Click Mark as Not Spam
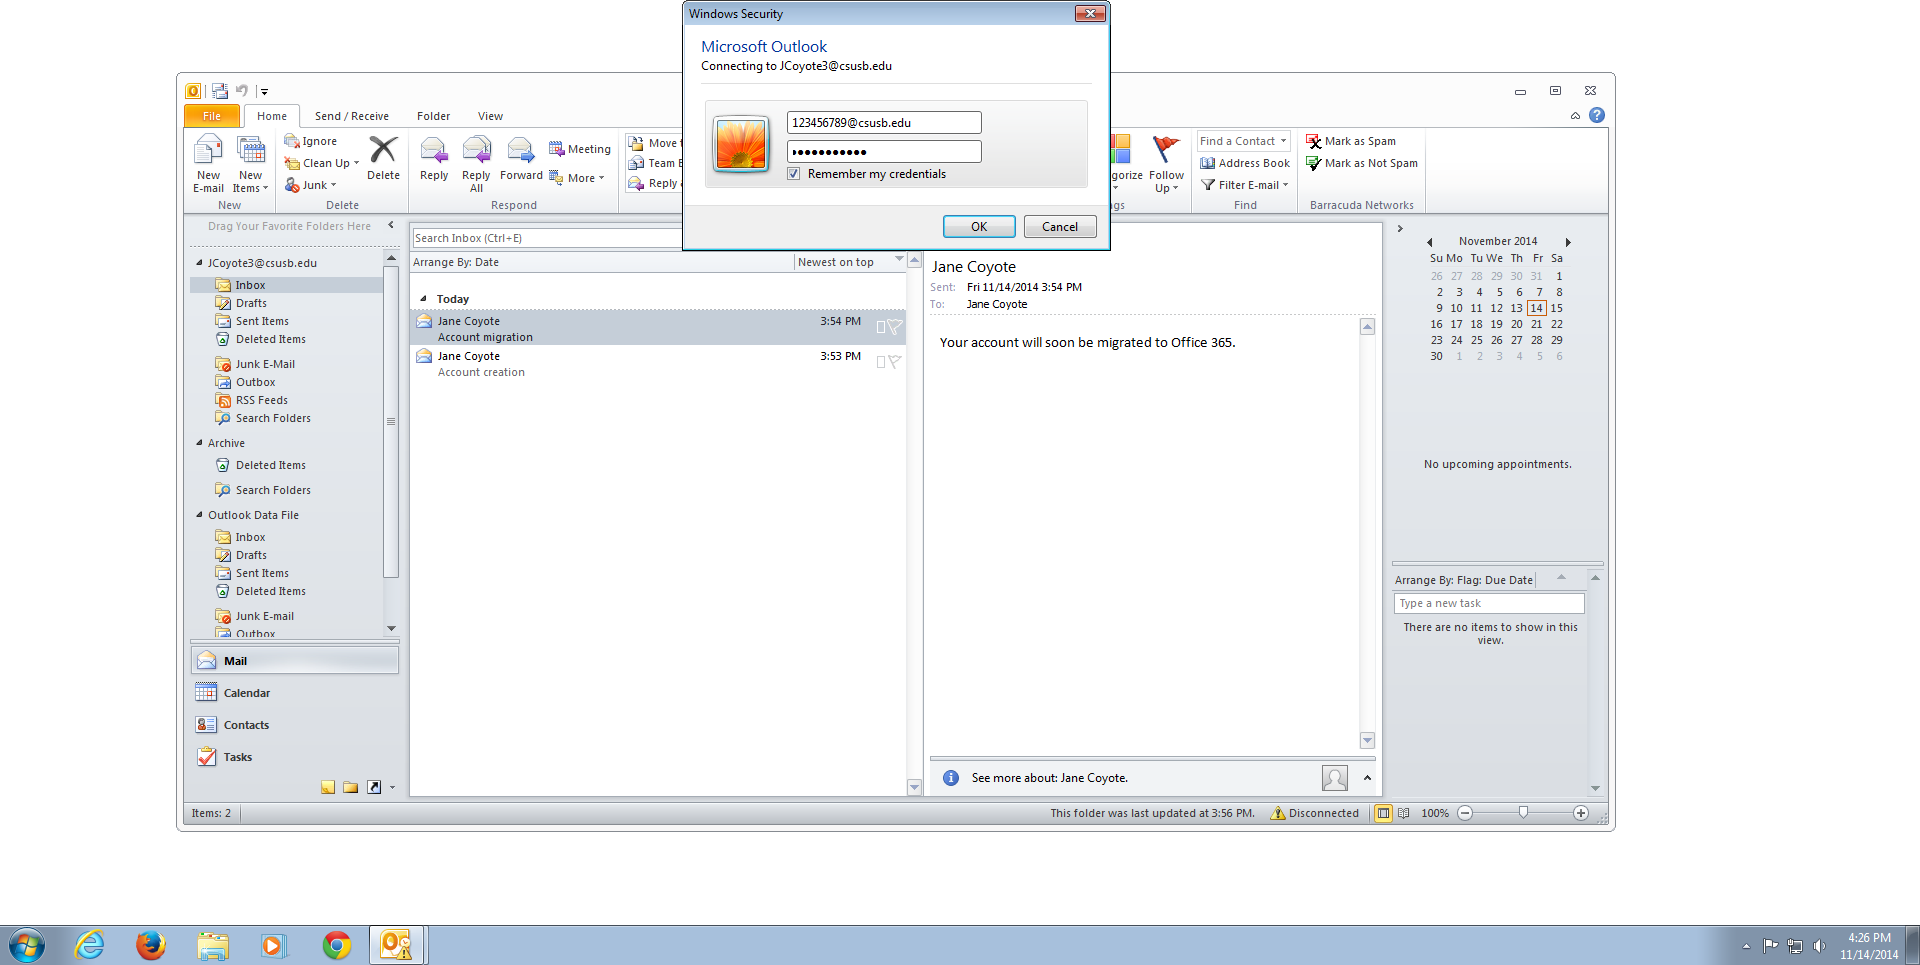Screen dimensions: 1920x965 pos(1362,163)
